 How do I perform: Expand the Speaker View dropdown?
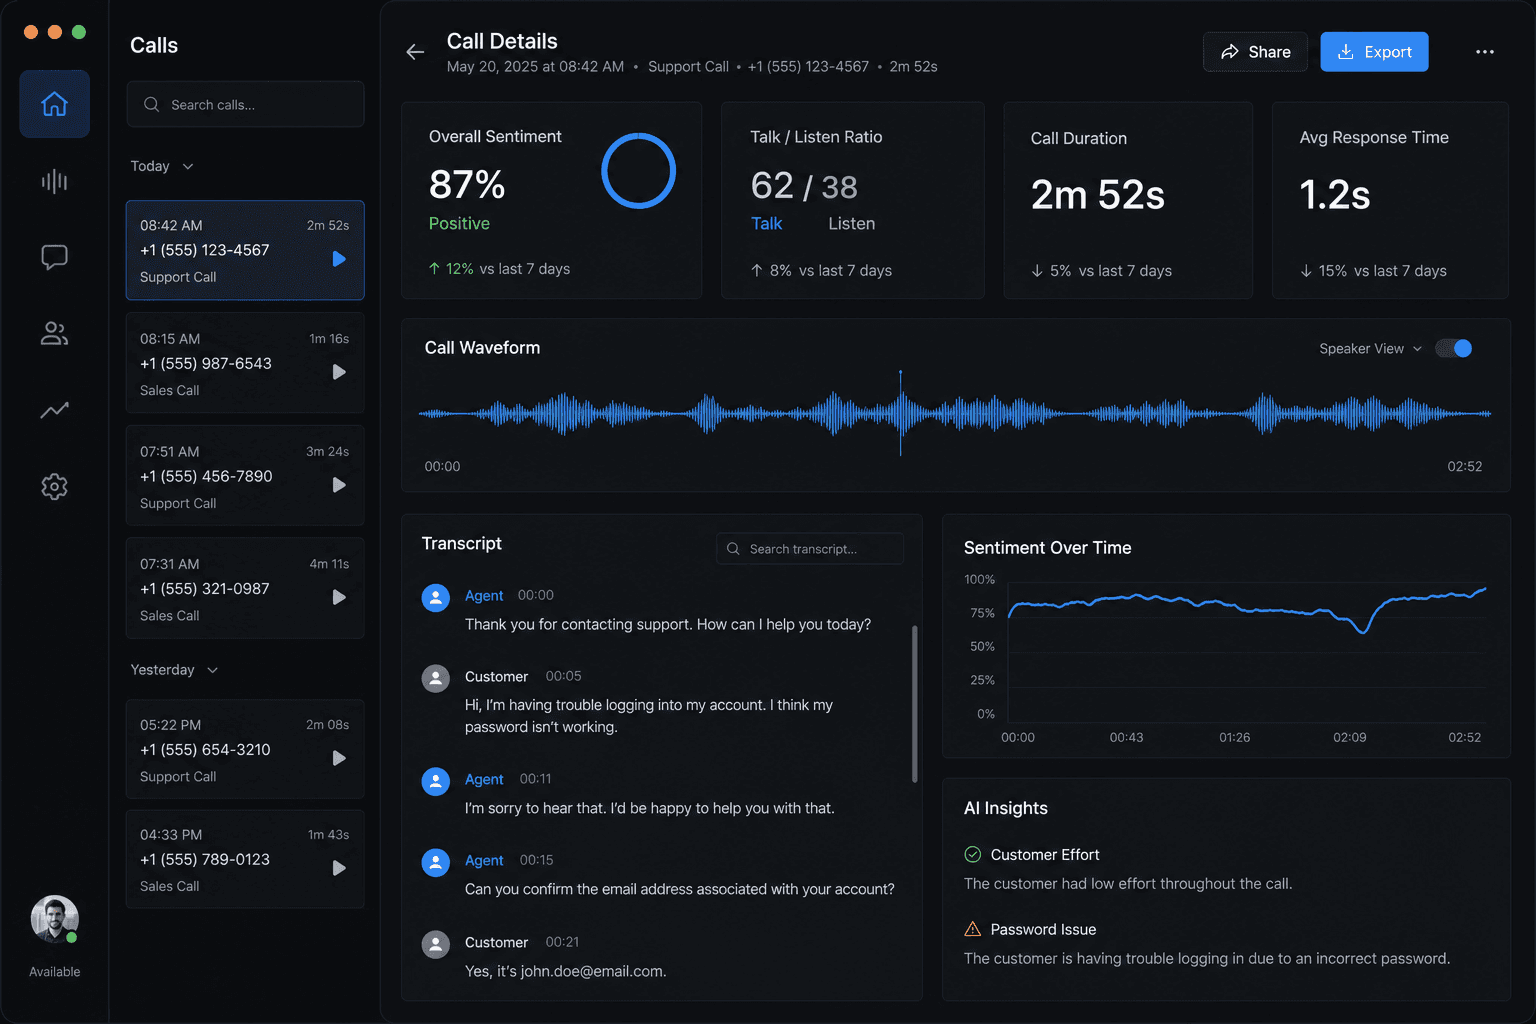(x=1370, y=349)
